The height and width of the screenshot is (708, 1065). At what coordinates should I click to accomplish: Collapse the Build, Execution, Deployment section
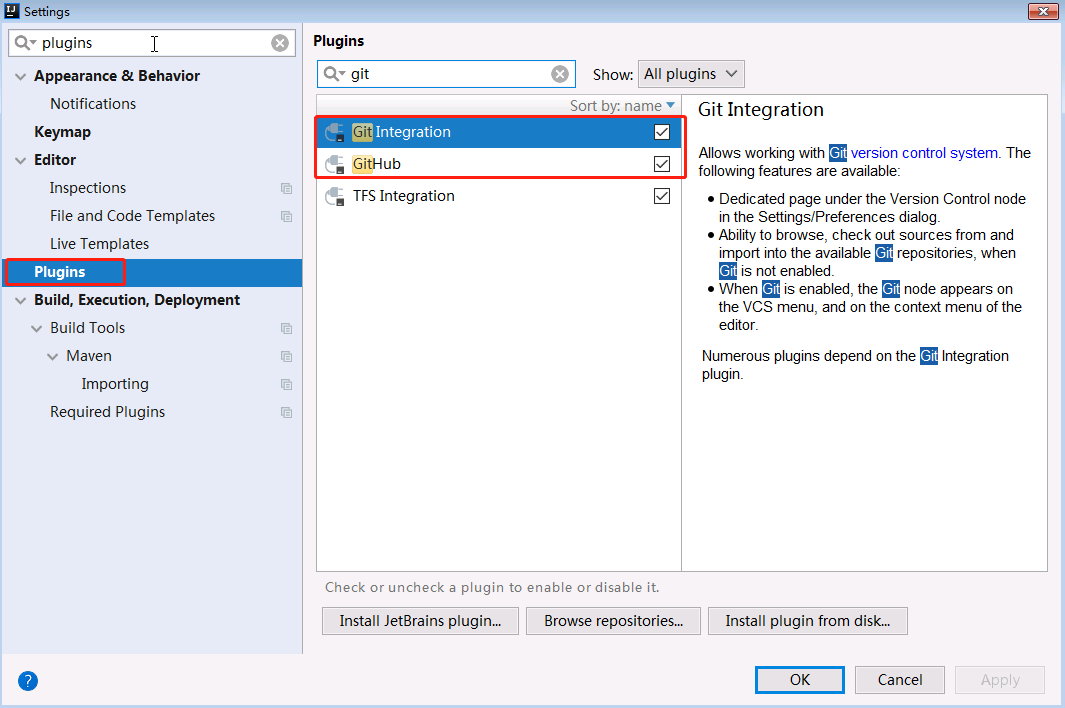point(20,300)
